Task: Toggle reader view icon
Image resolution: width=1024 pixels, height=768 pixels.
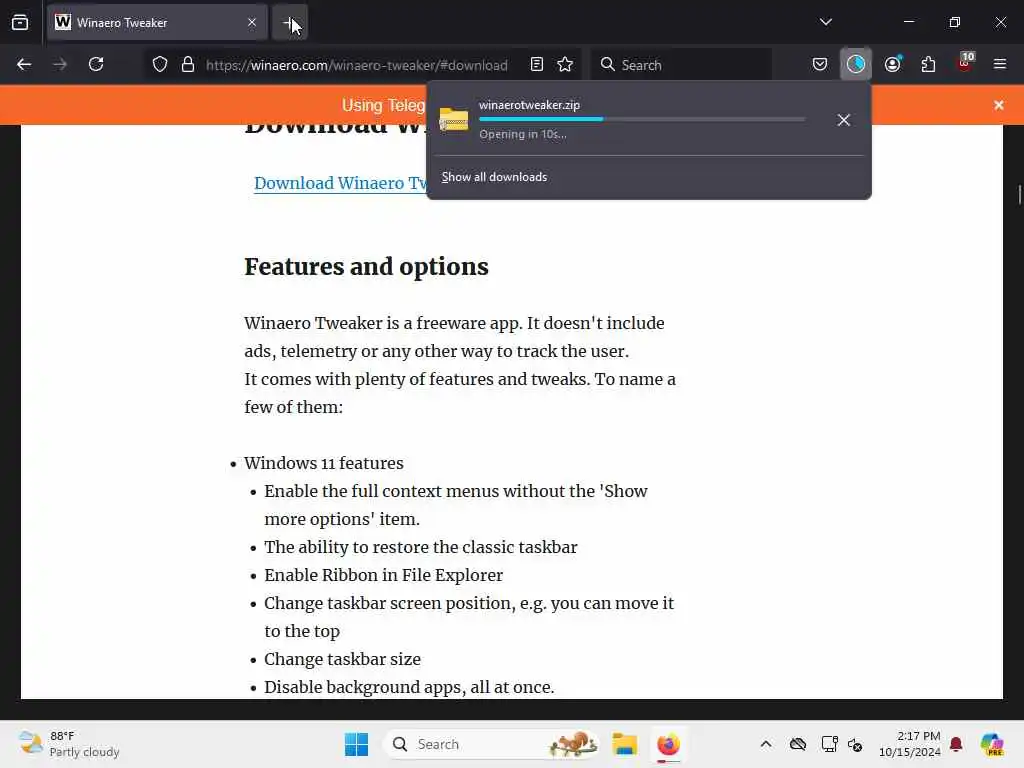Action: 537,65
